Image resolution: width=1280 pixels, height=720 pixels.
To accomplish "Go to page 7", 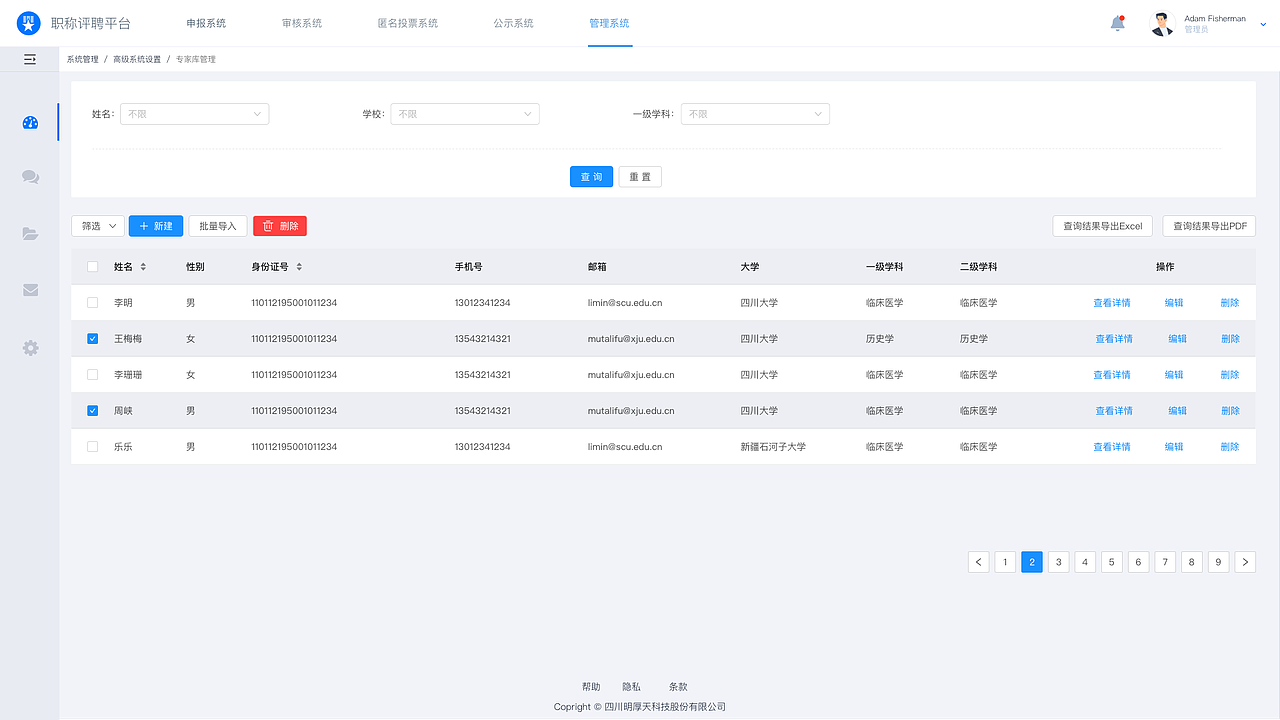I will click(1165, 562).
